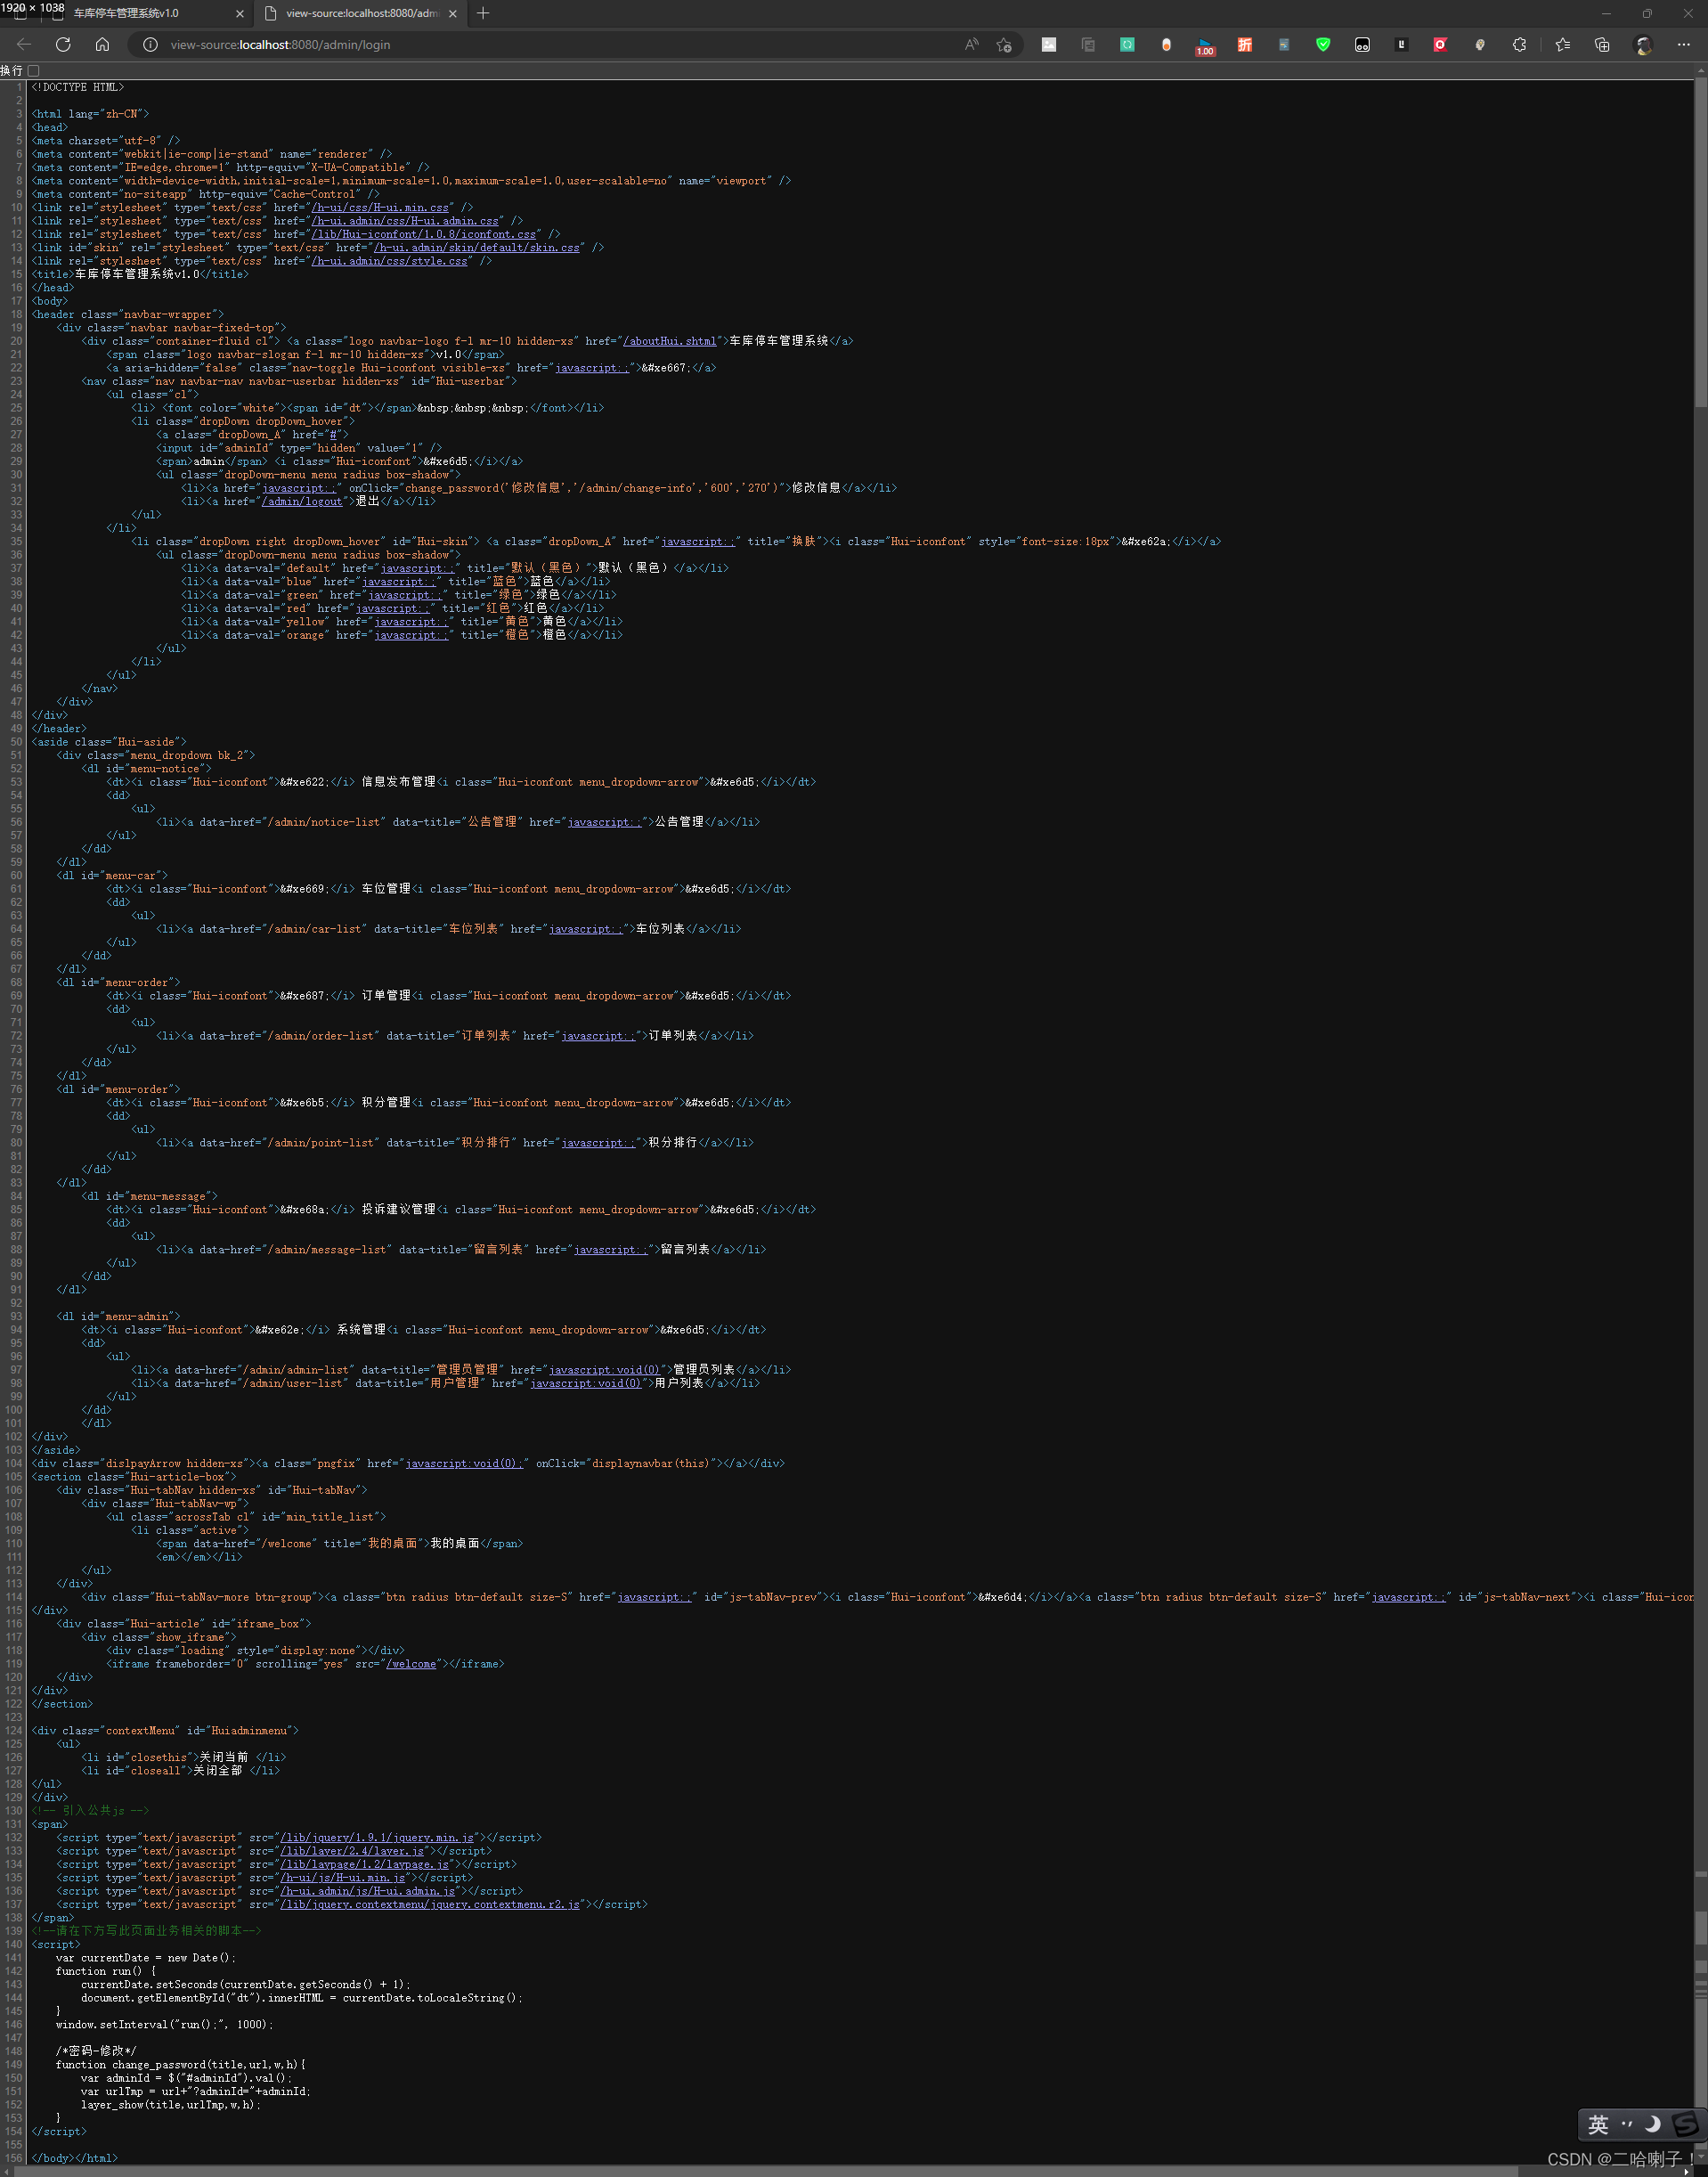The width and height of the screenshot is (1708, 2177).
Task: Open the browser Settings and more menu
Action: tap(1683, 44)
